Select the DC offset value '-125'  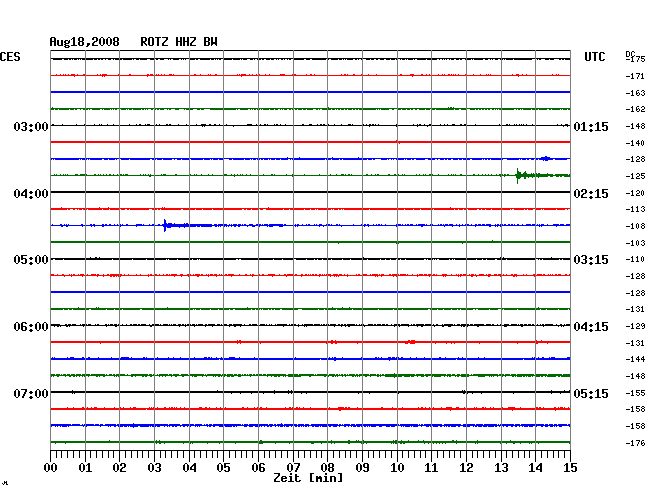tap(635, 176)
